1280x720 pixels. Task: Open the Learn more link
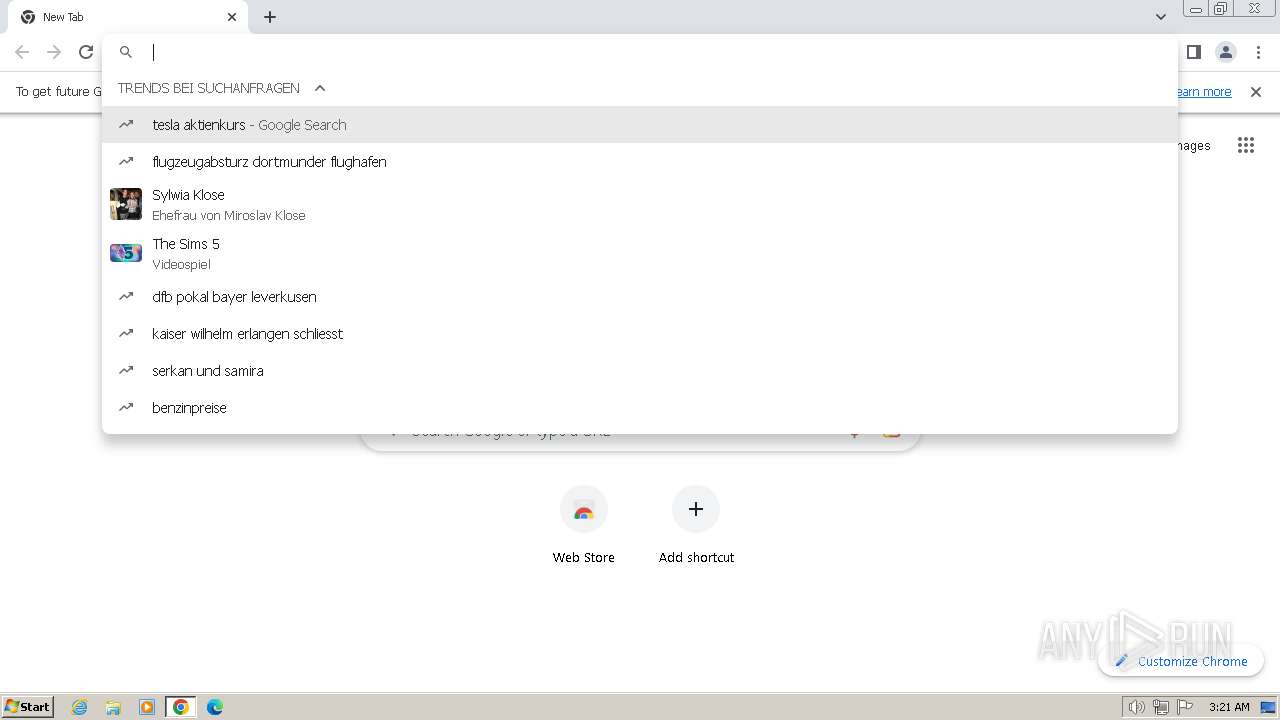tap(1204, 92)
